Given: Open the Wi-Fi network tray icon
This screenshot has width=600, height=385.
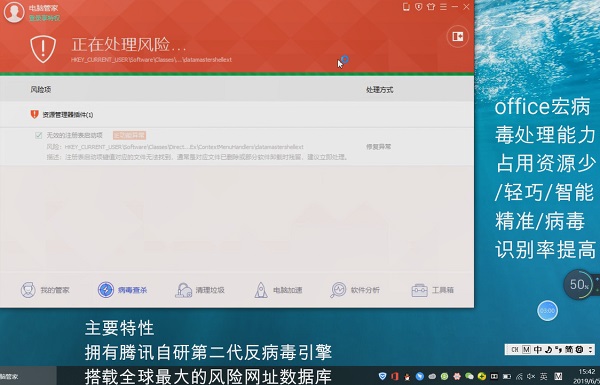Looking at the screenshot, I should click(519, 377).
